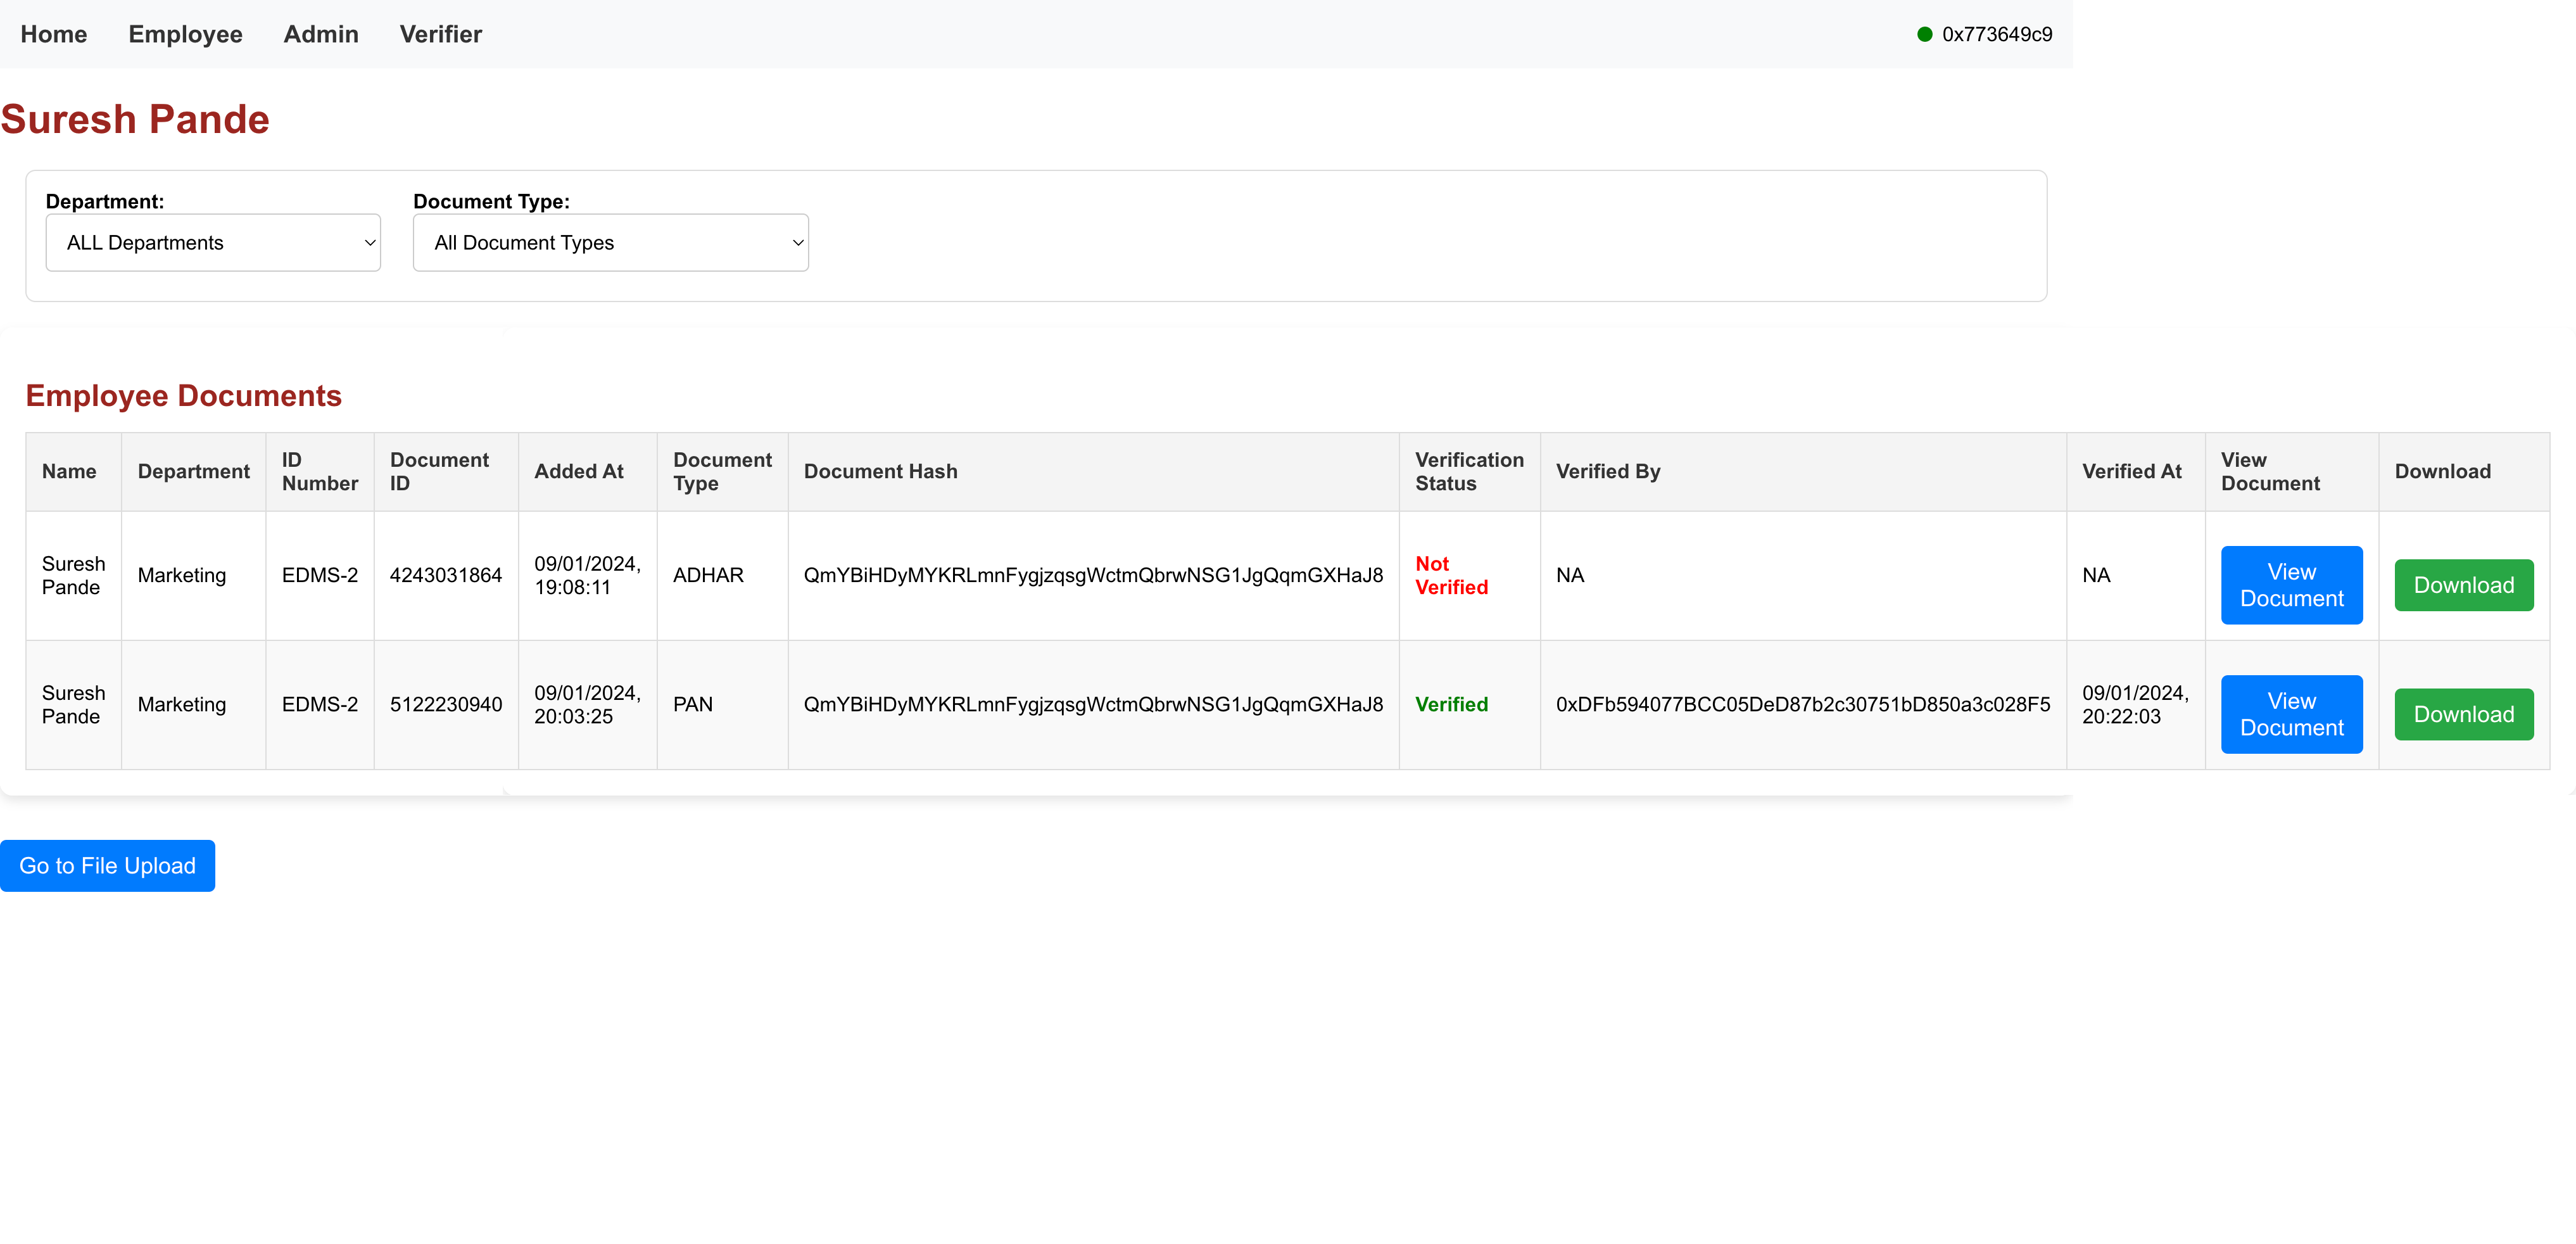
Task: Go to the Home menu
Action: coord(54,34)
